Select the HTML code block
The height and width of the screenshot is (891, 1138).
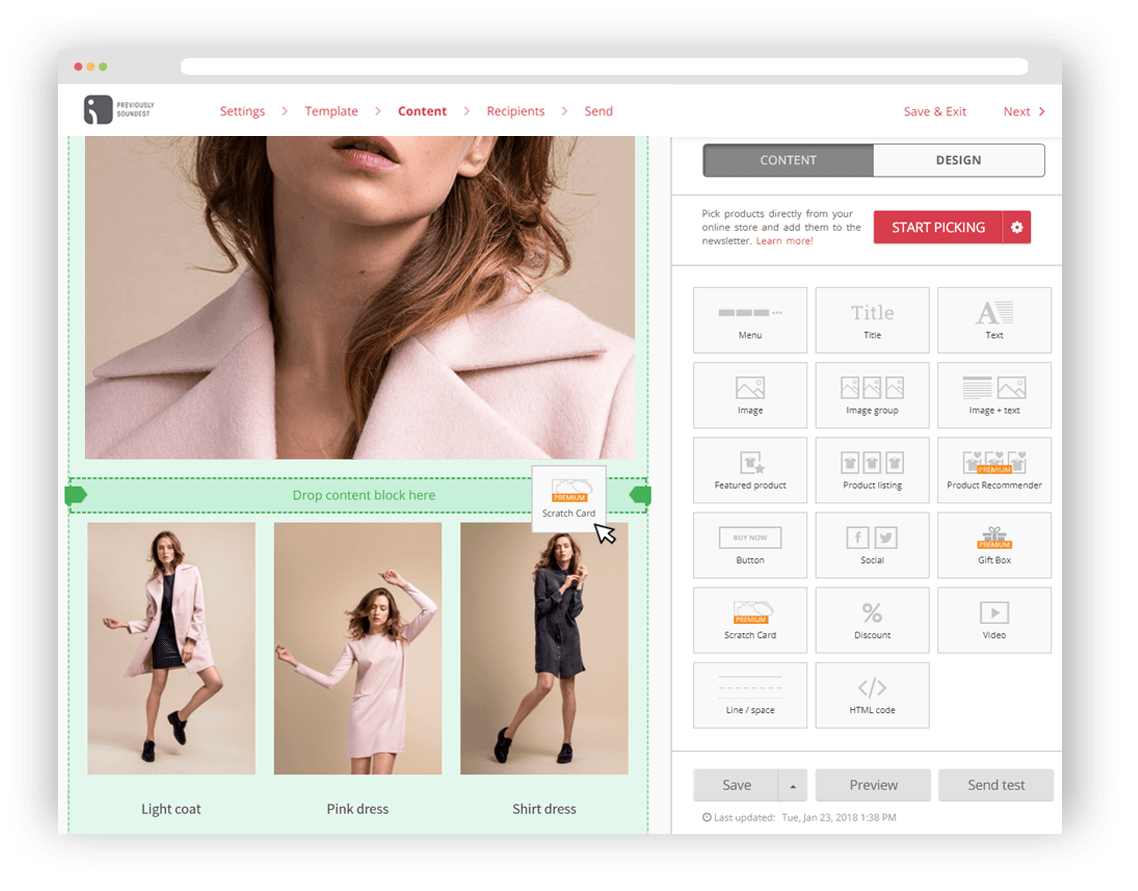872,695
